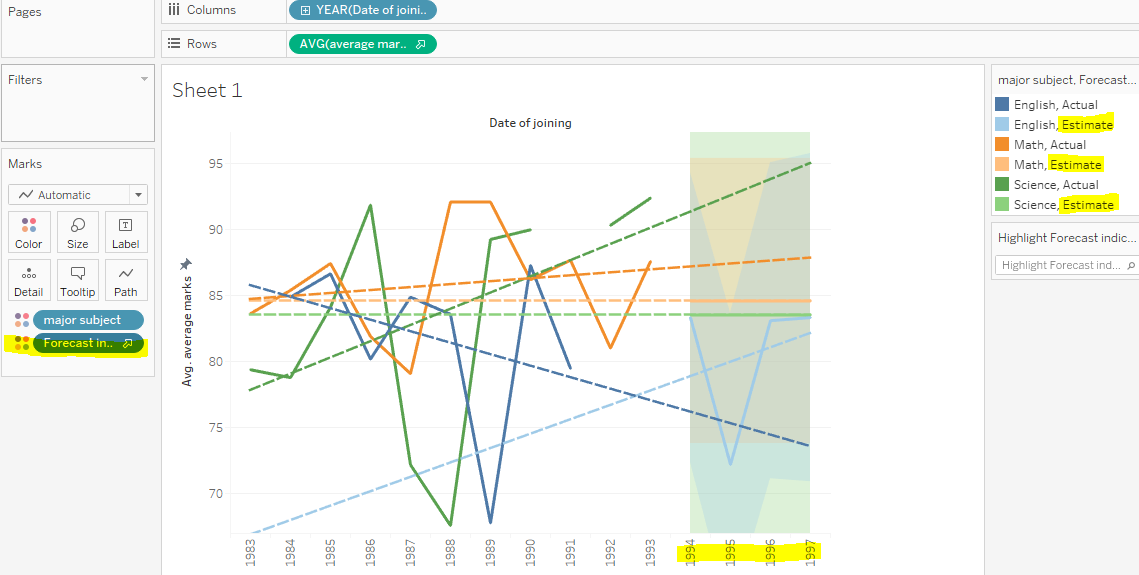The image size is (1139, 575).
Task: Click the Highlight Forecast indicator input field
Action: tap(1060, 265)
